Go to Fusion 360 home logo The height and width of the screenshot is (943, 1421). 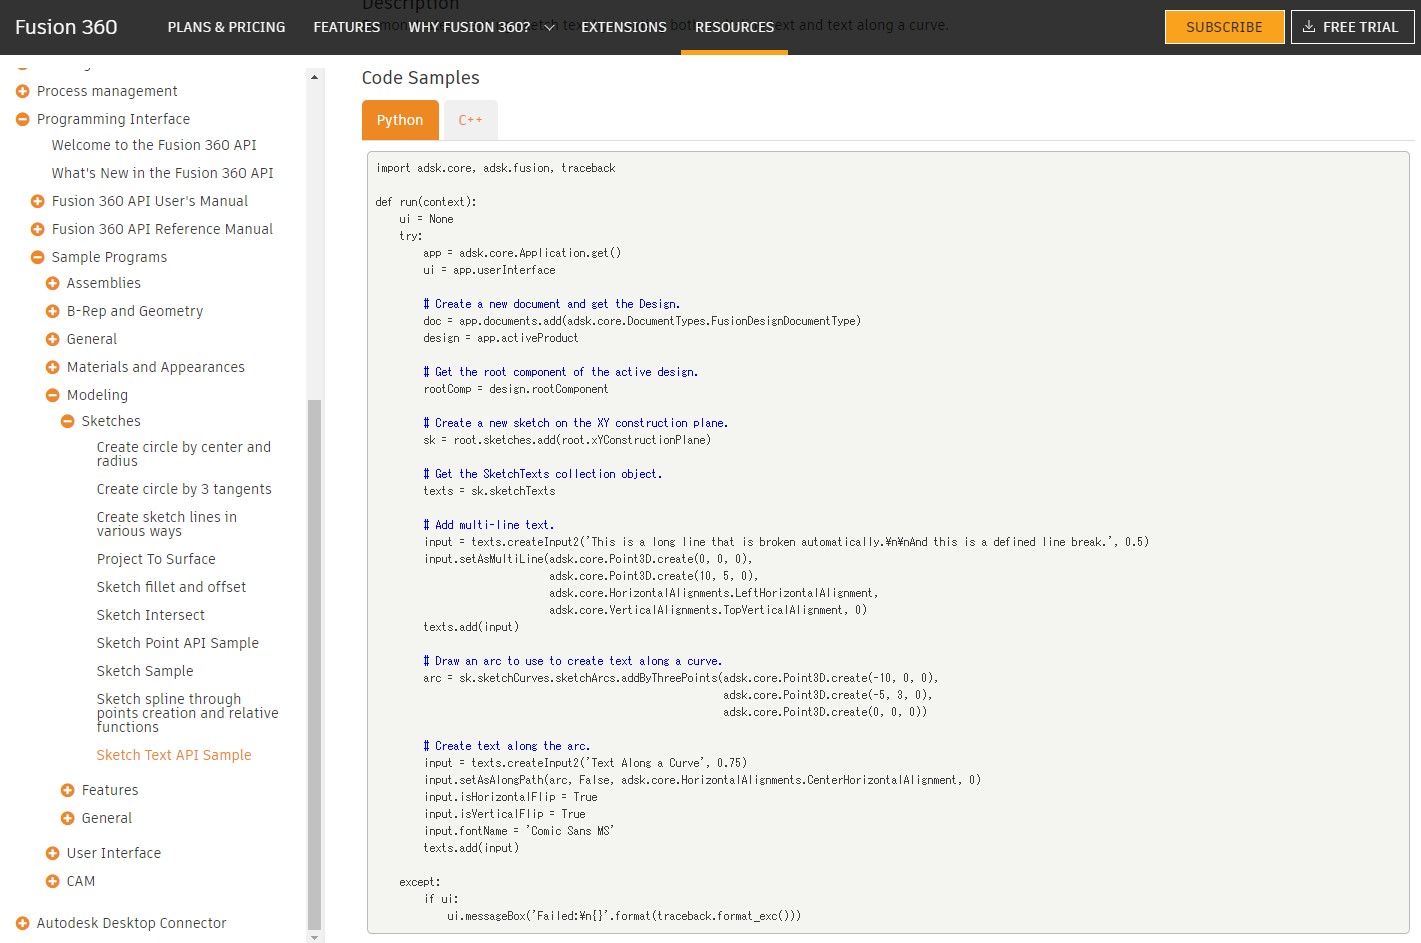(x=66, y=27)
